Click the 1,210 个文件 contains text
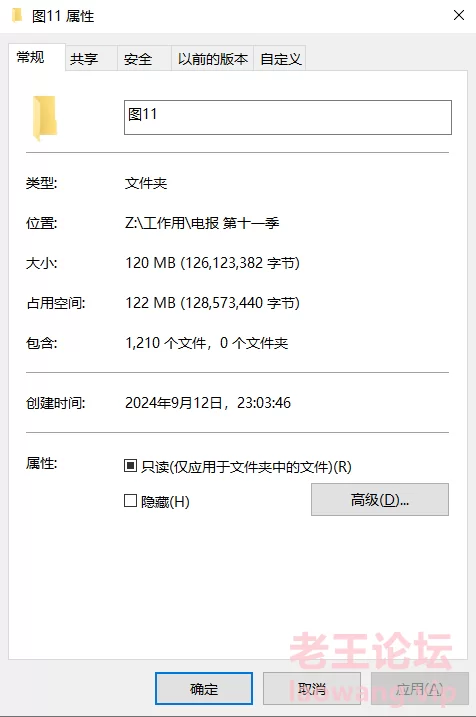Viewport: 476px width, 717px height. 166,343
